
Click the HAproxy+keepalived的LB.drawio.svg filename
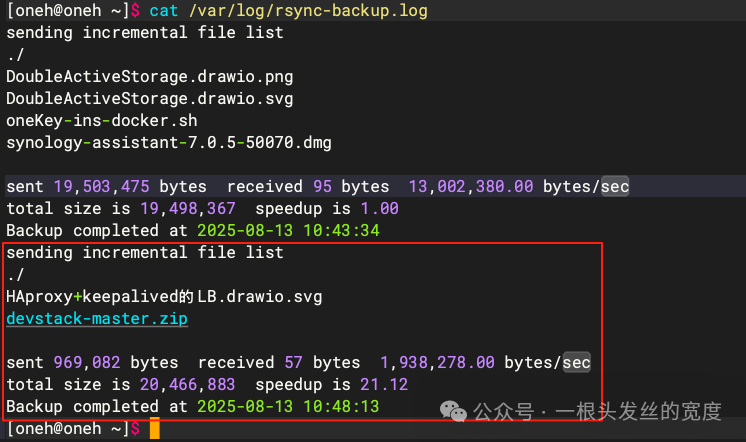click(164, 297)
